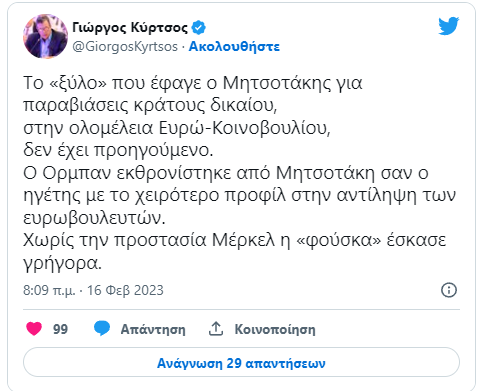The image size is (486, 391).
Task: Open Γιώργος Κύρτσος profile picture
Action: coord(45,36)
